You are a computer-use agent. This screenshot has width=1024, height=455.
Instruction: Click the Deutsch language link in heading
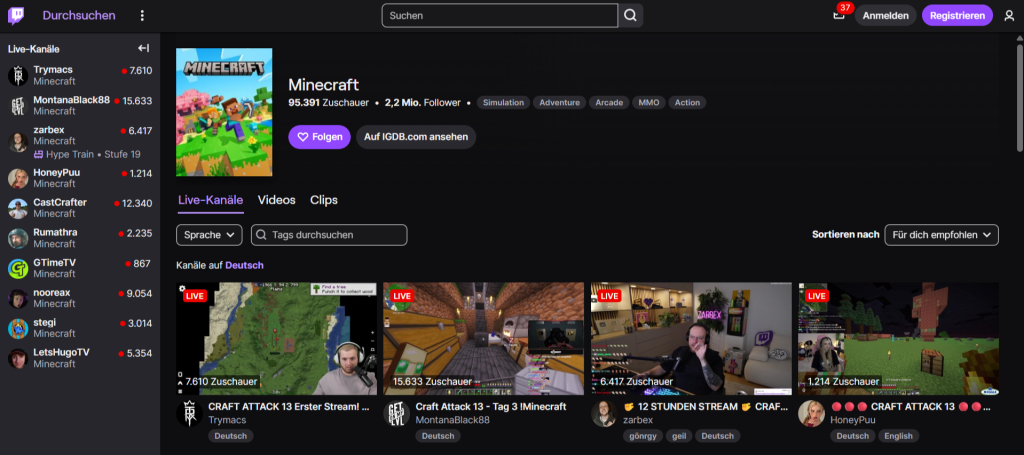tap(244, 266)
